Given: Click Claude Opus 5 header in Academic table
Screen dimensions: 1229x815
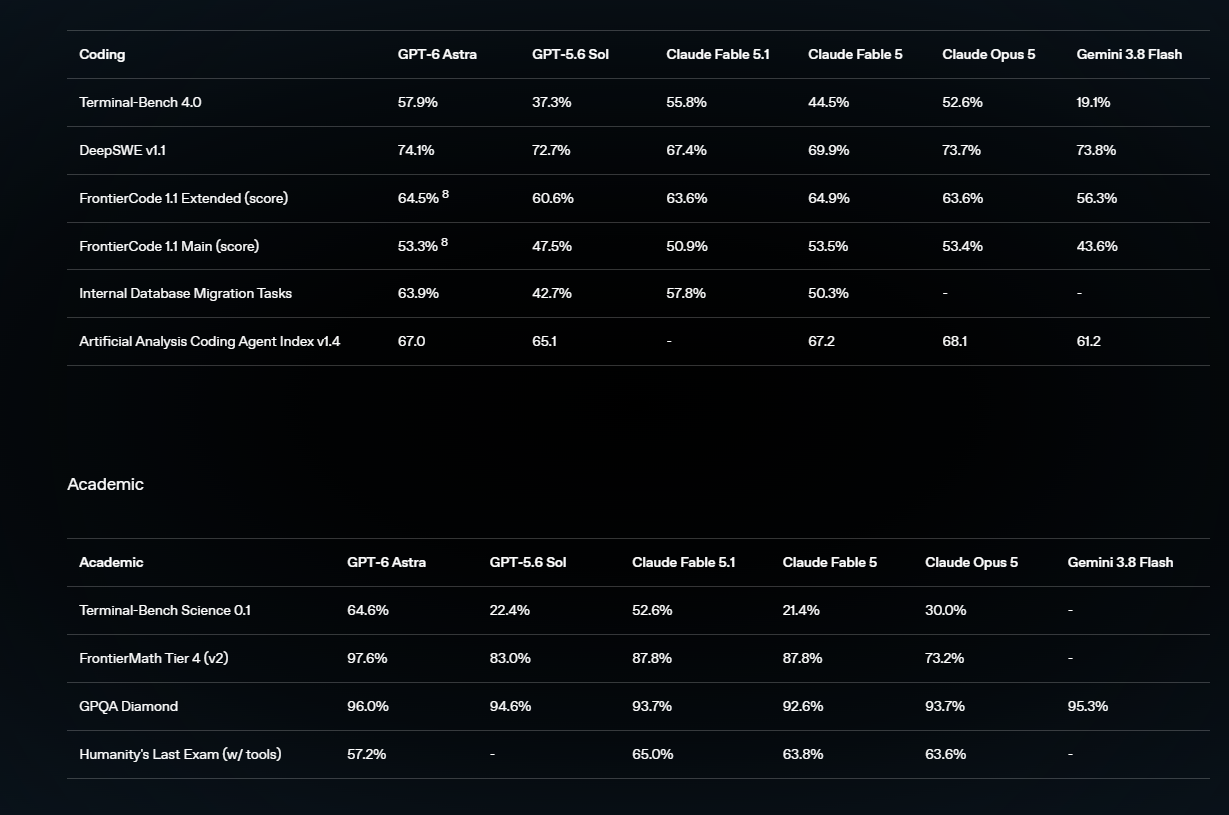Looking at the screenshot, I should tap(971, 562).
